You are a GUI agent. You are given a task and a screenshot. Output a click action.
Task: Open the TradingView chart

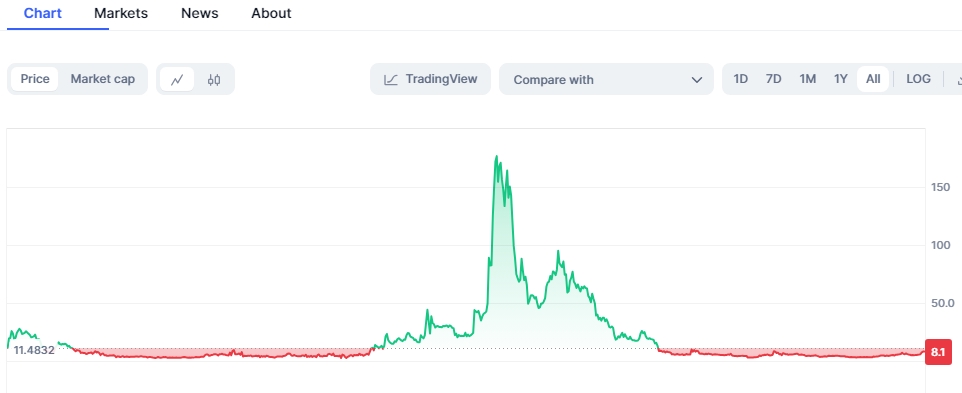(430, 79)
